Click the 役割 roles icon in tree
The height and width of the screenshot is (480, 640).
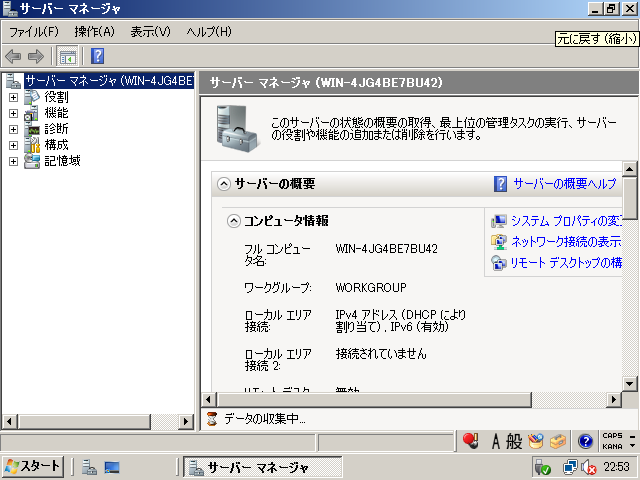[32, 97]
